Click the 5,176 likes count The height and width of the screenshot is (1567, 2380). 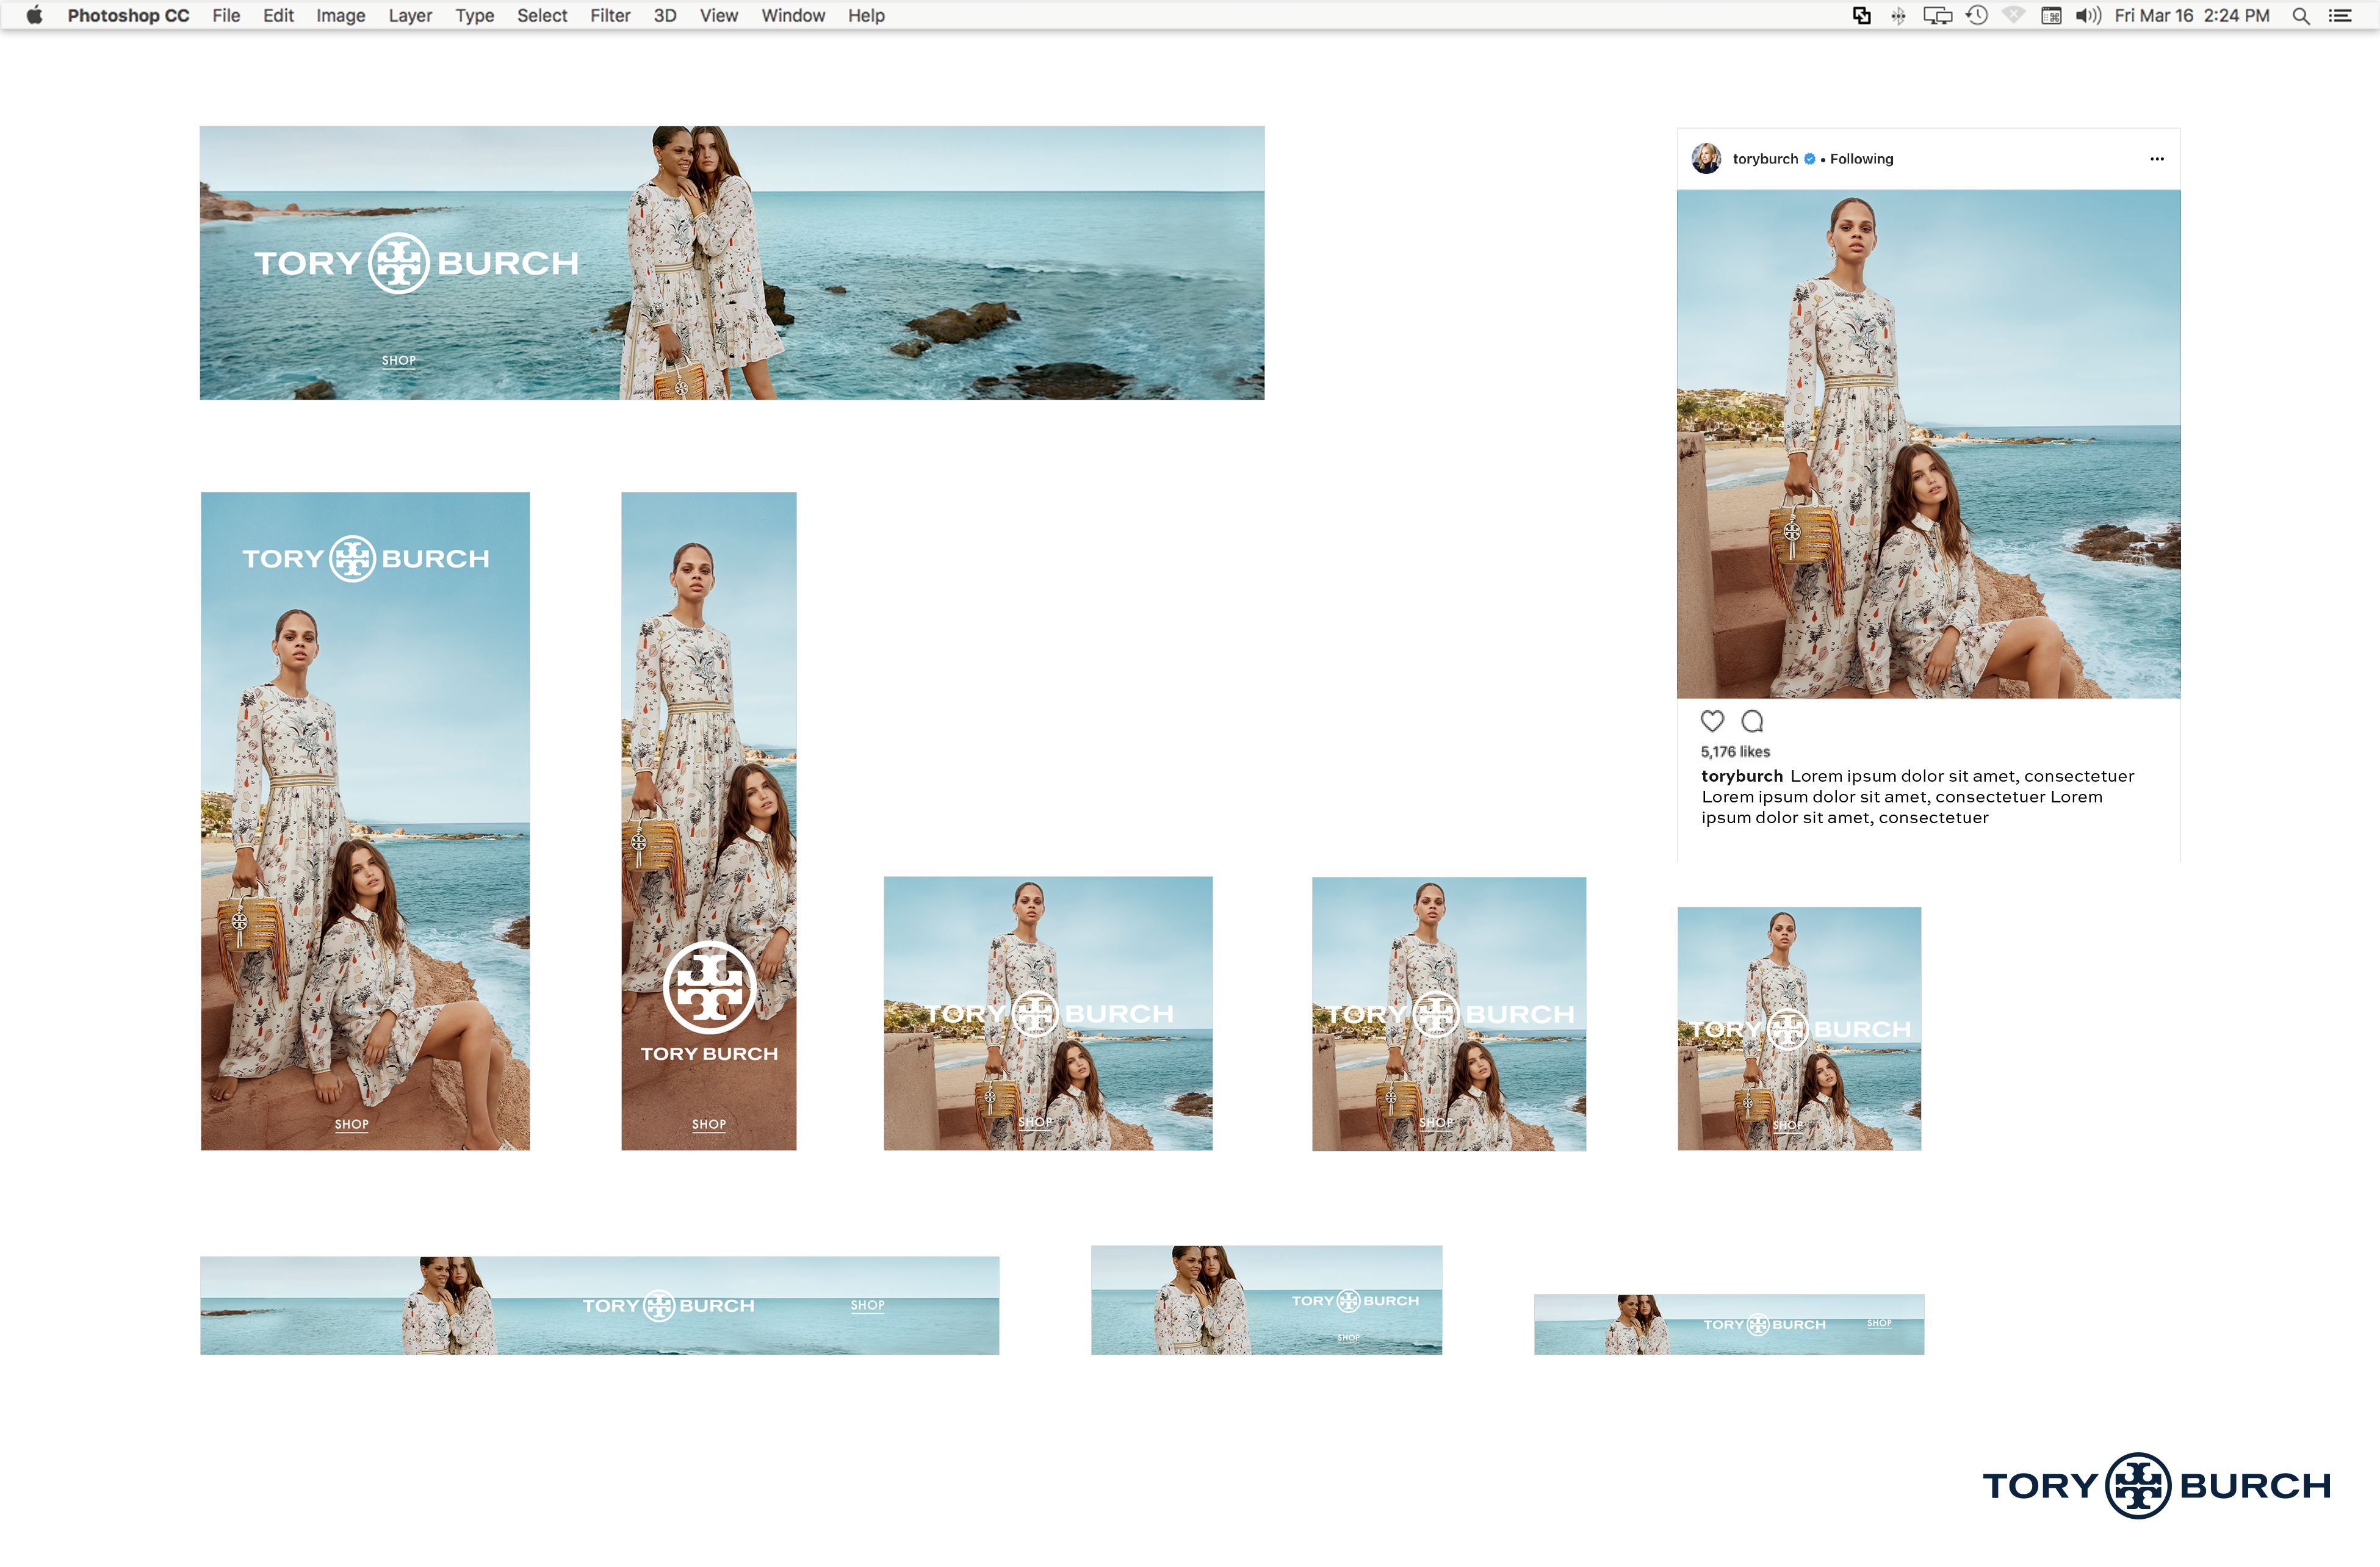(1735, 751)
